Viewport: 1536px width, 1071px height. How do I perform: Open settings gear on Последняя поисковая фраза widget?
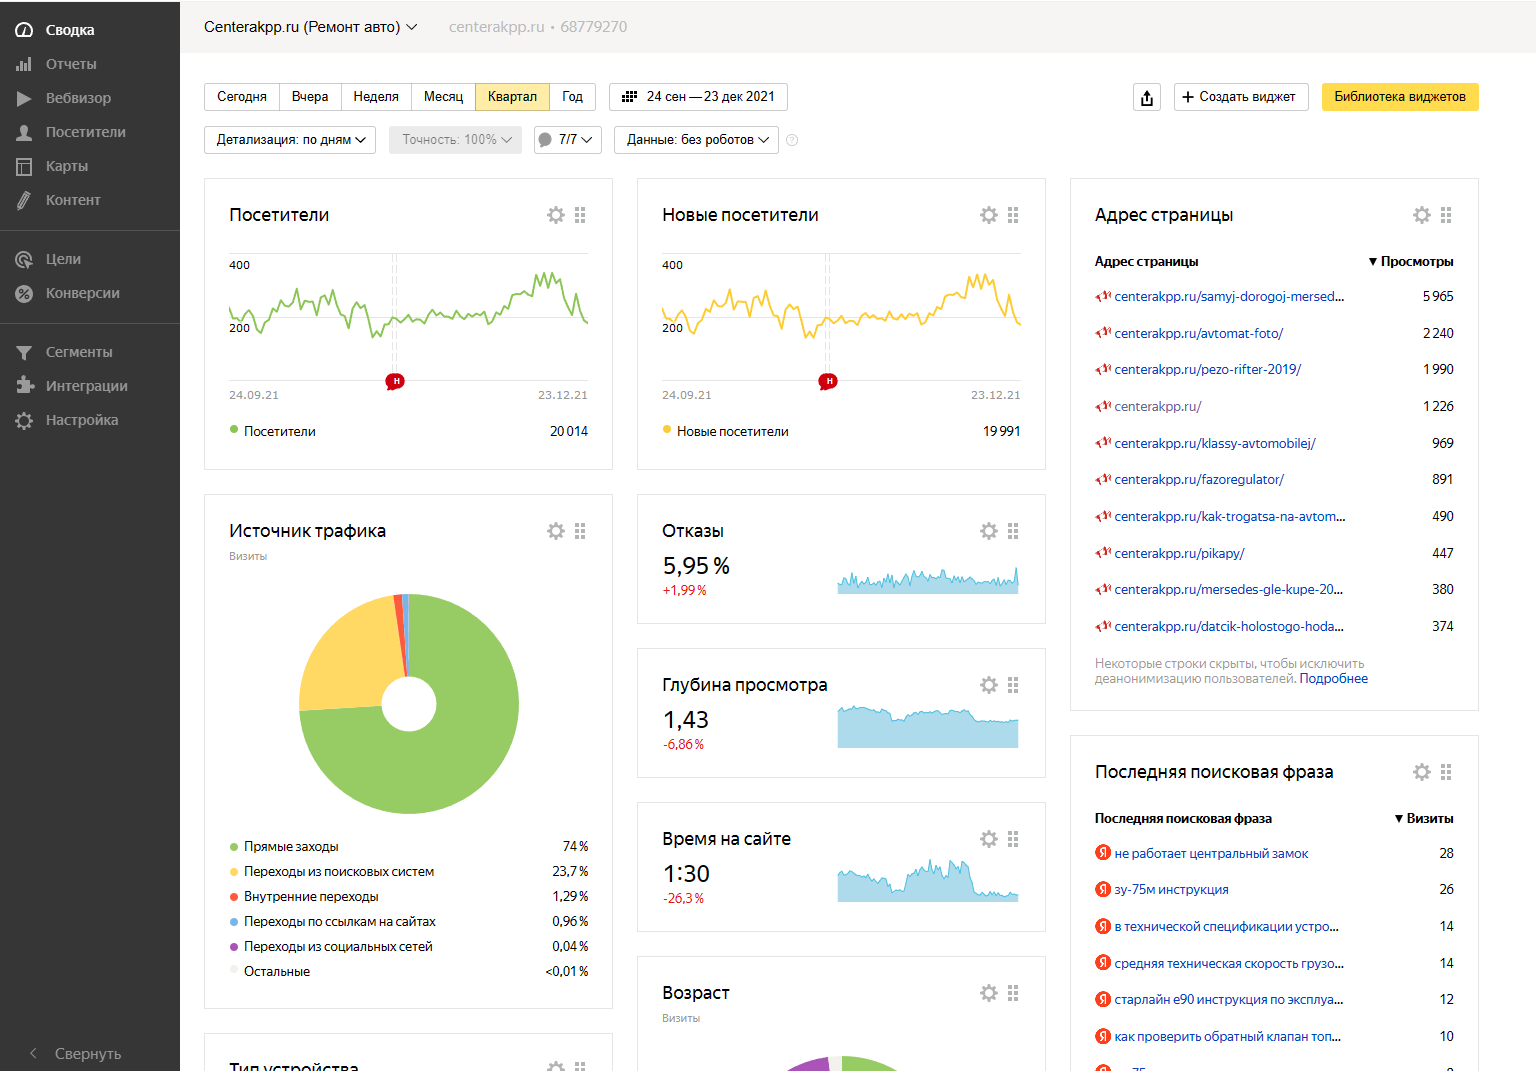[1422, 772]
